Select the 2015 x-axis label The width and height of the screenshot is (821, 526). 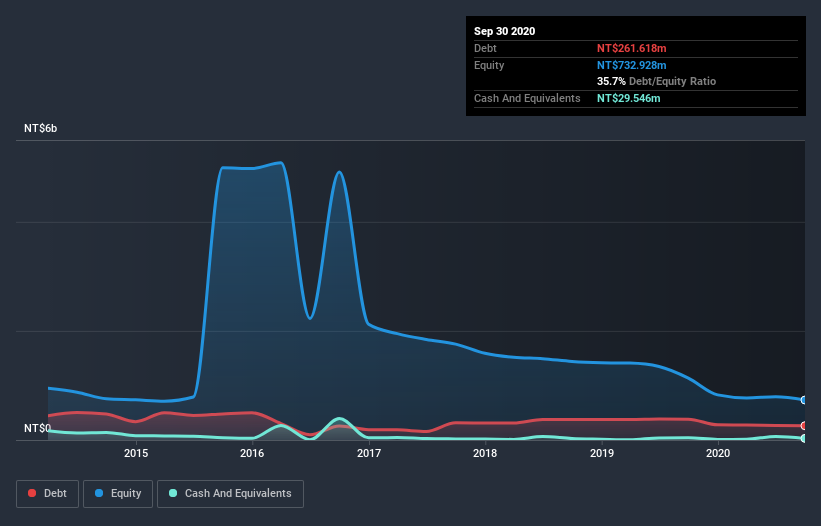pos(136,453)
